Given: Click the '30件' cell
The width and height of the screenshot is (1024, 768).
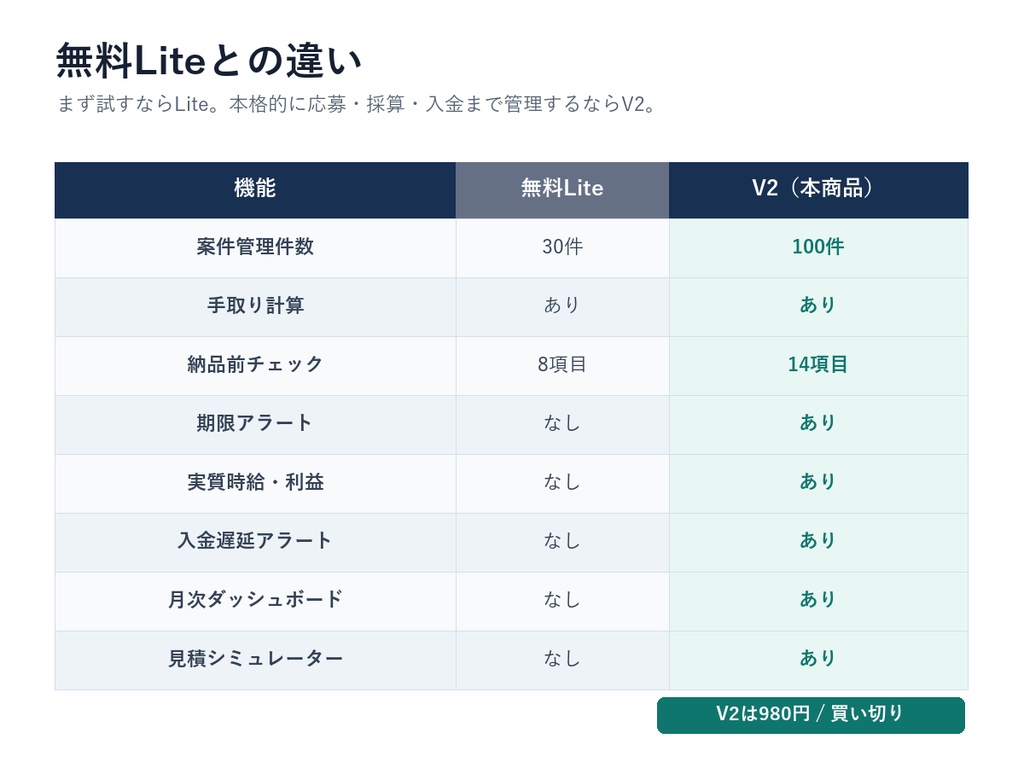Looking at the screenshot, I should [x=562, y=247].
